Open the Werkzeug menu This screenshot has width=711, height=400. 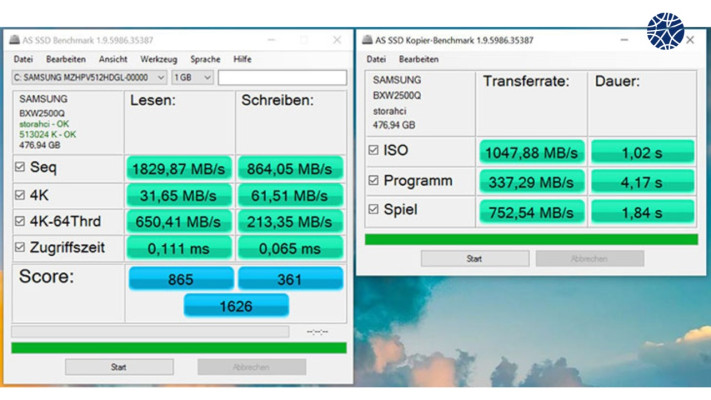[159, 59]
